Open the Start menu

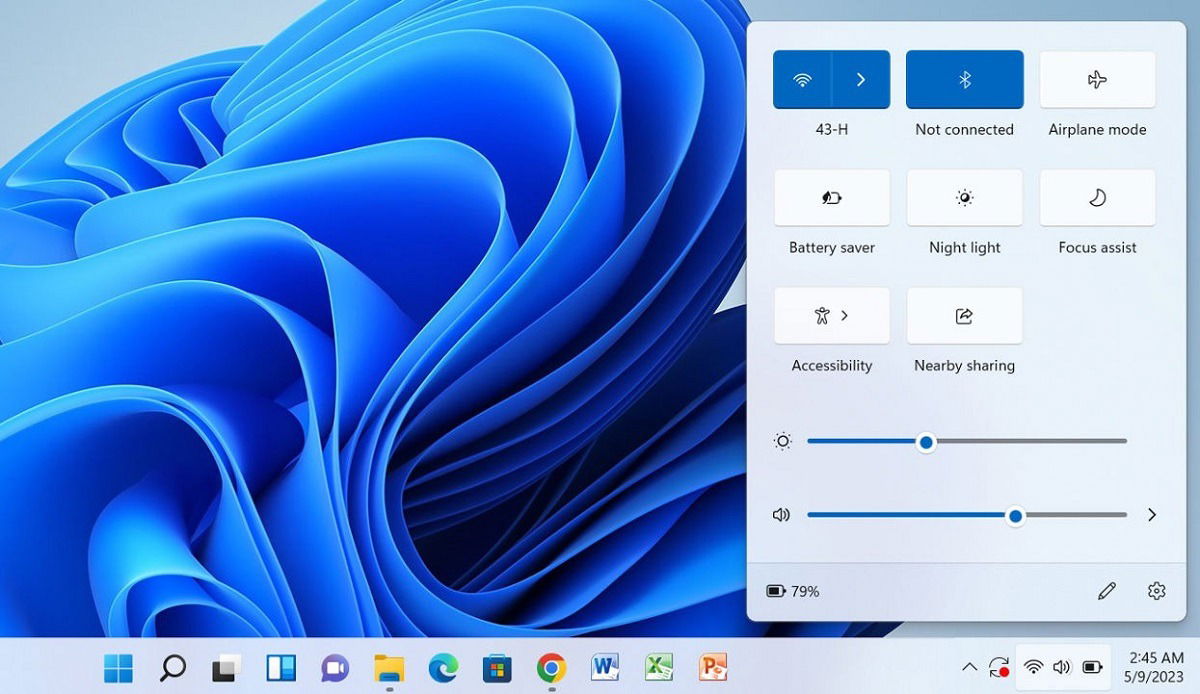(x=117, y=667)
